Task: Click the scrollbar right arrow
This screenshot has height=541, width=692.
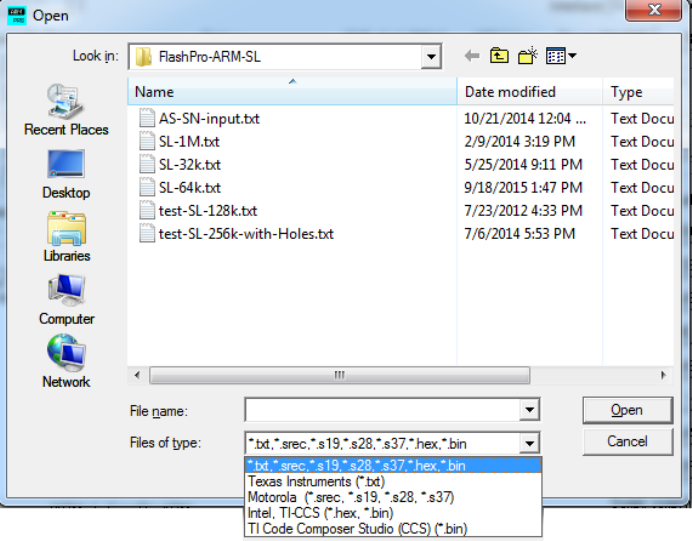Action: (x=663, y=375)
